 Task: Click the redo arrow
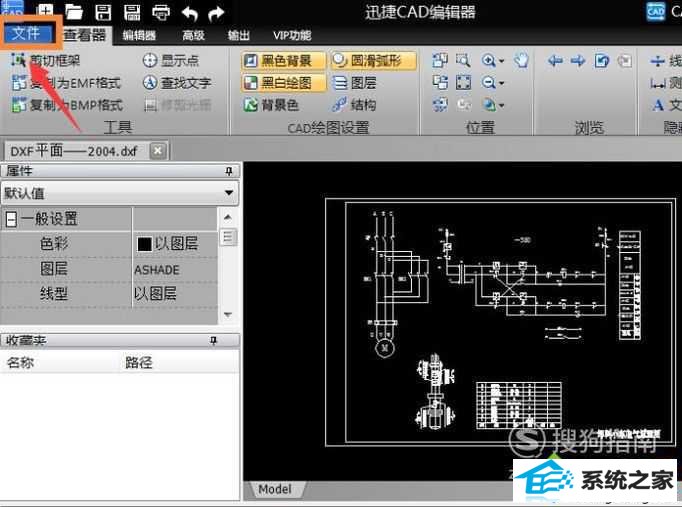click(x=216, y=13)
